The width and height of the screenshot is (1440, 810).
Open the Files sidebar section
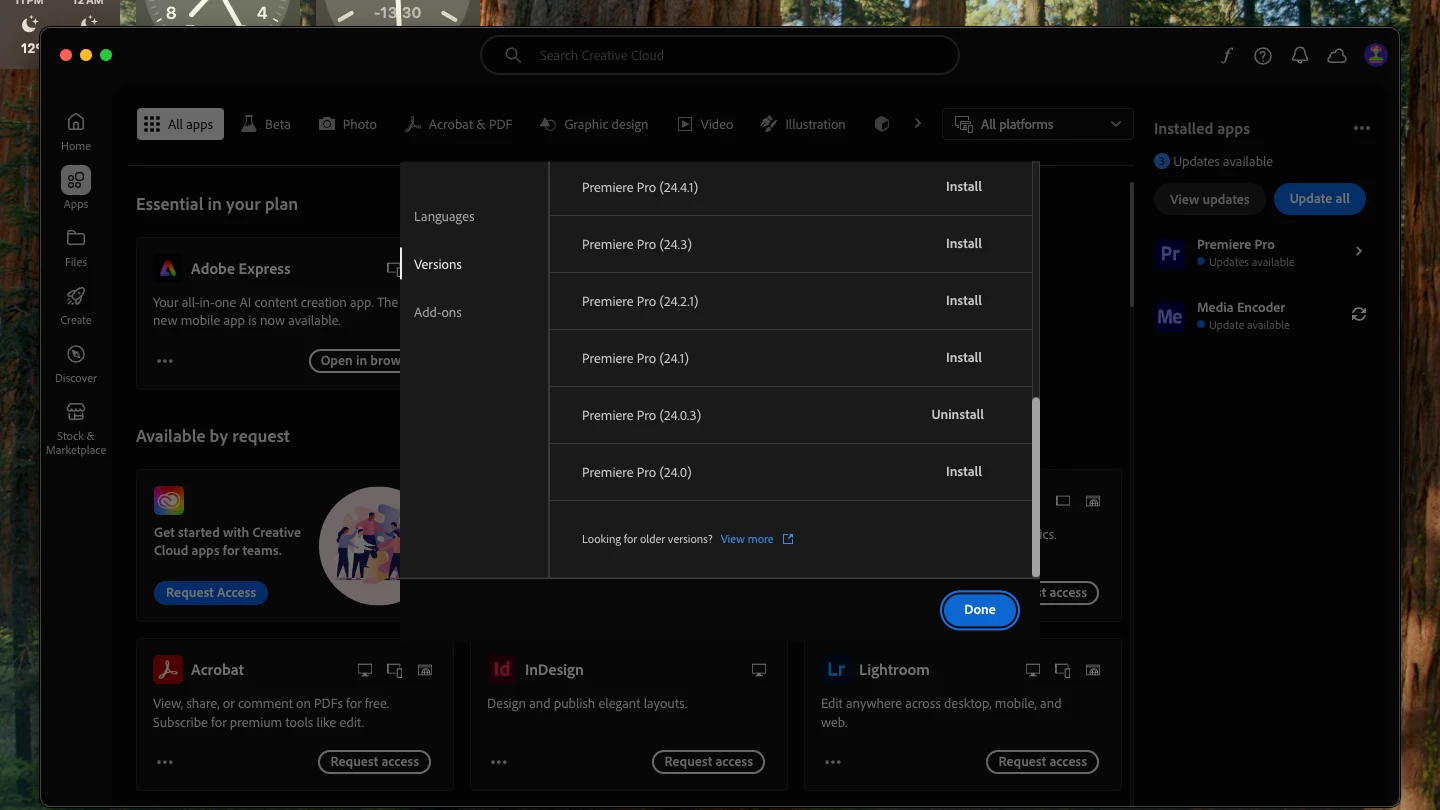(75, 247)
